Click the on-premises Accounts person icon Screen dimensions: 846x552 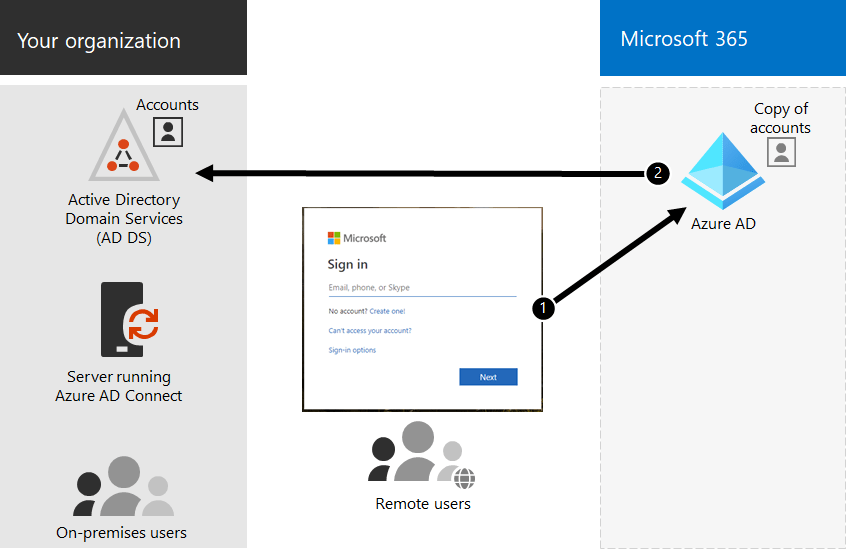click(x=168, y=131)
